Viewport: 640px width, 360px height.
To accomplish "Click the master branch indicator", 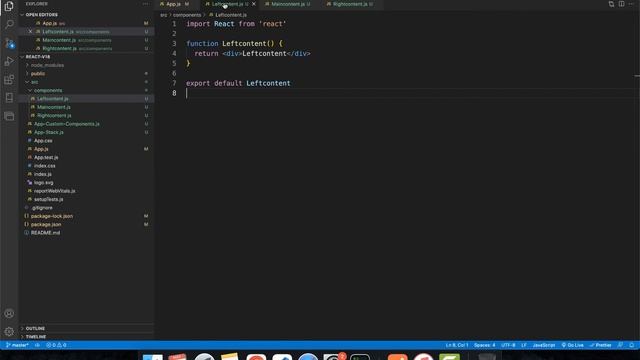I will click(17, 345).
